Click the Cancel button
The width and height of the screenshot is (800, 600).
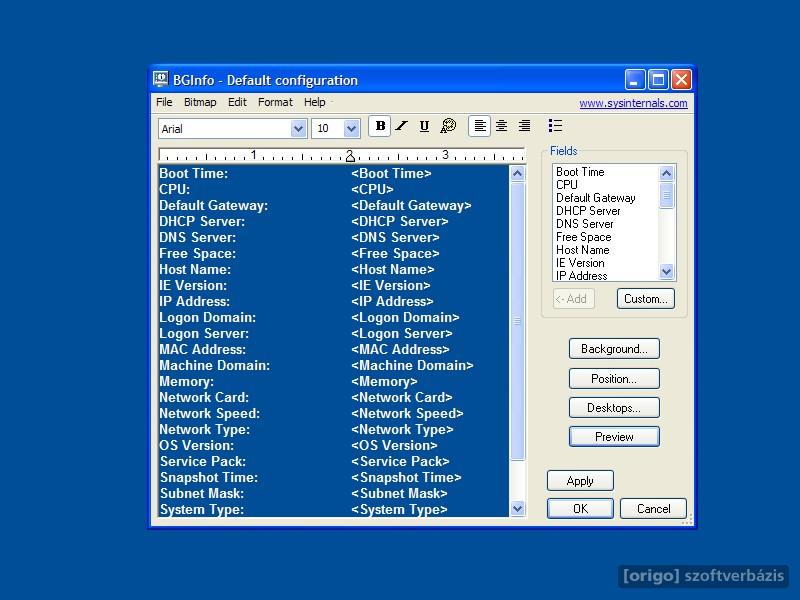653,509
